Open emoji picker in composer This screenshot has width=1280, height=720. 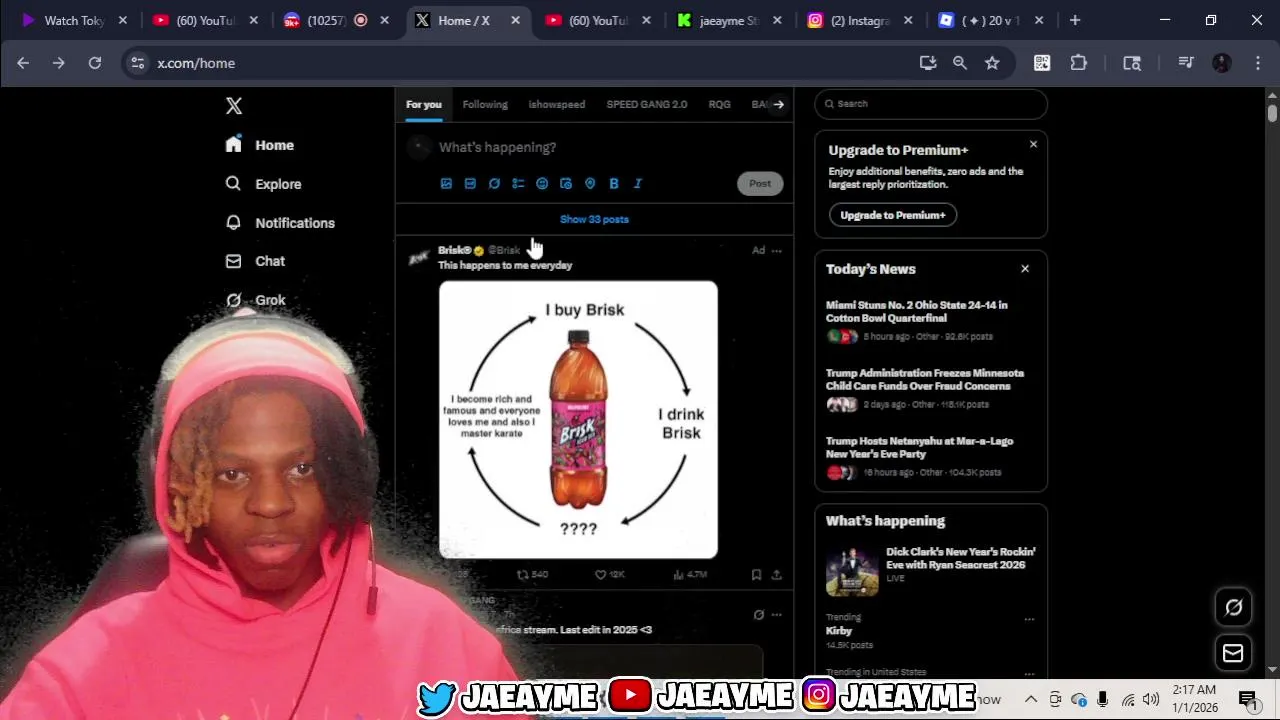click(542, 184)
